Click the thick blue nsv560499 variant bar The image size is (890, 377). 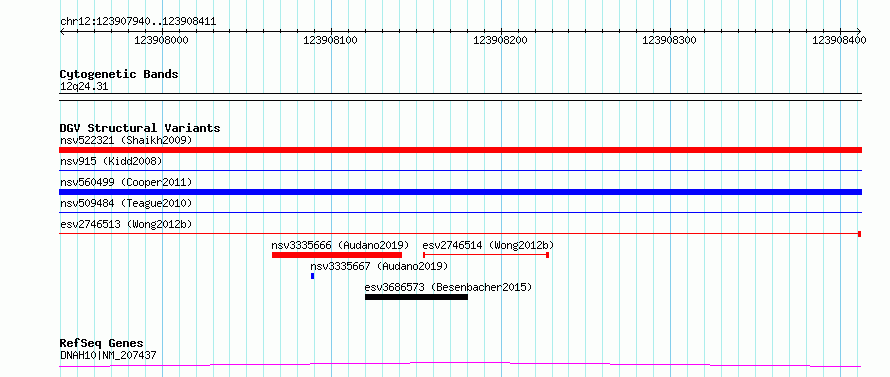click(x=460, y=192)
